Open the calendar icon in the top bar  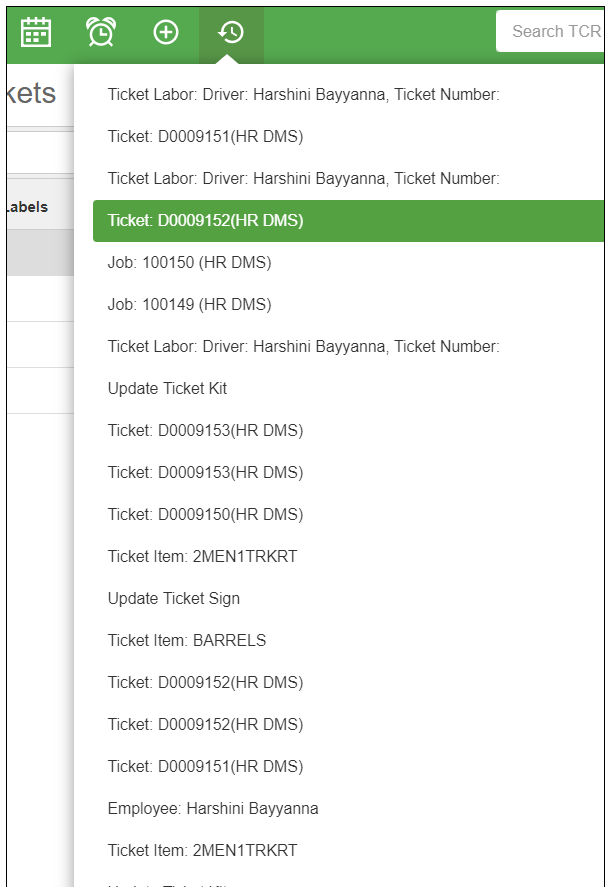(x=36, y=32)
